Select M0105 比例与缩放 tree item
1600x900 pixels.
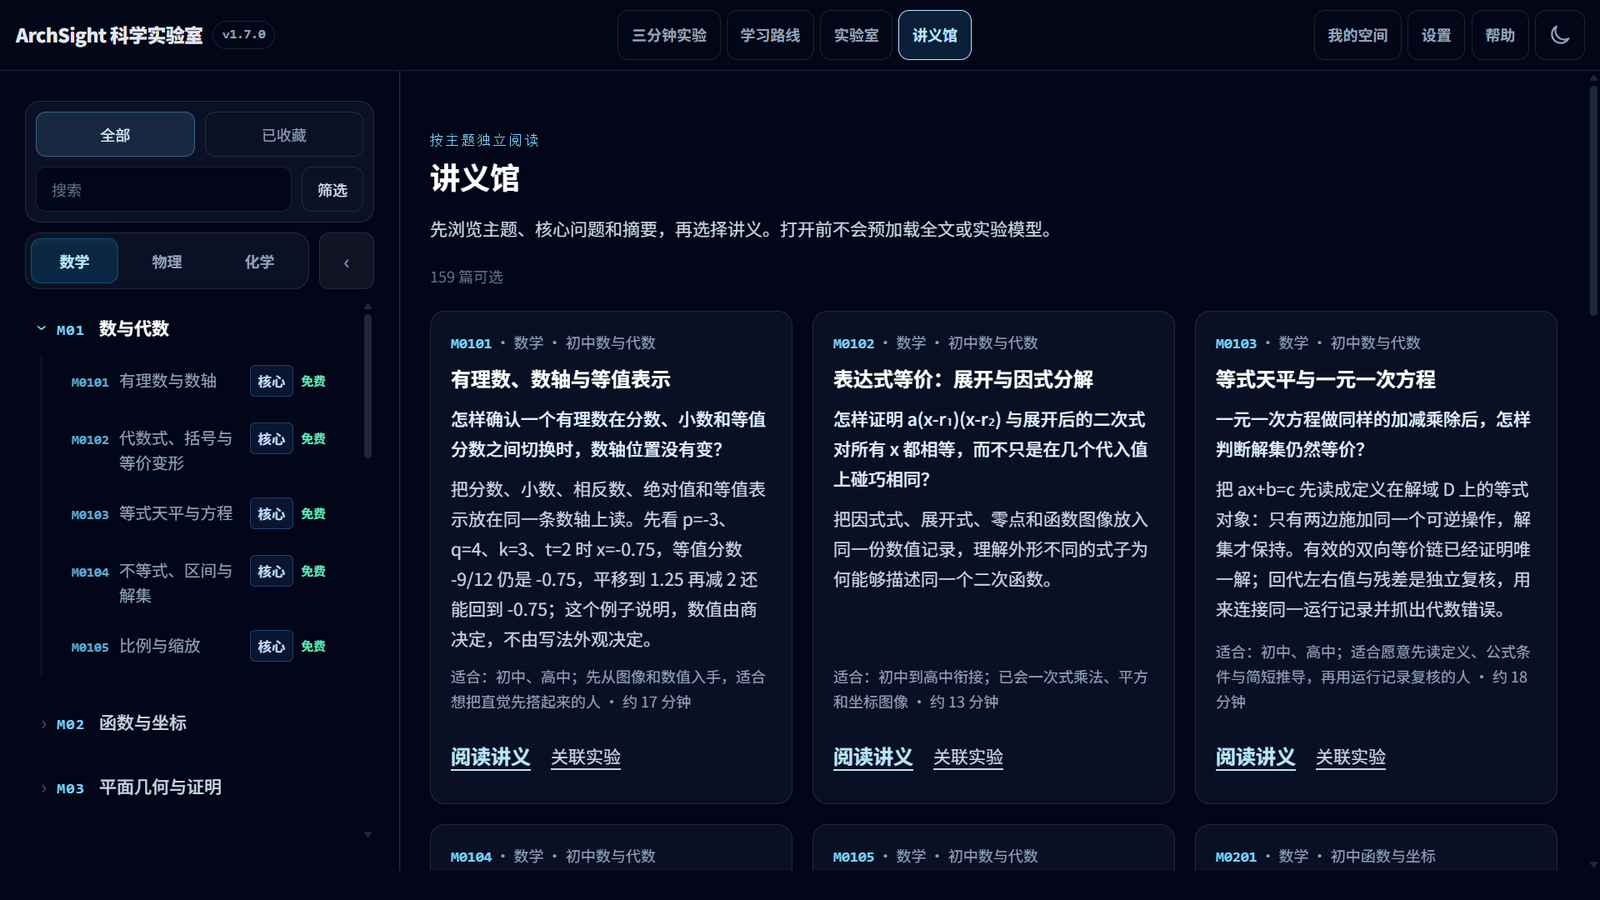coord(136,646)
